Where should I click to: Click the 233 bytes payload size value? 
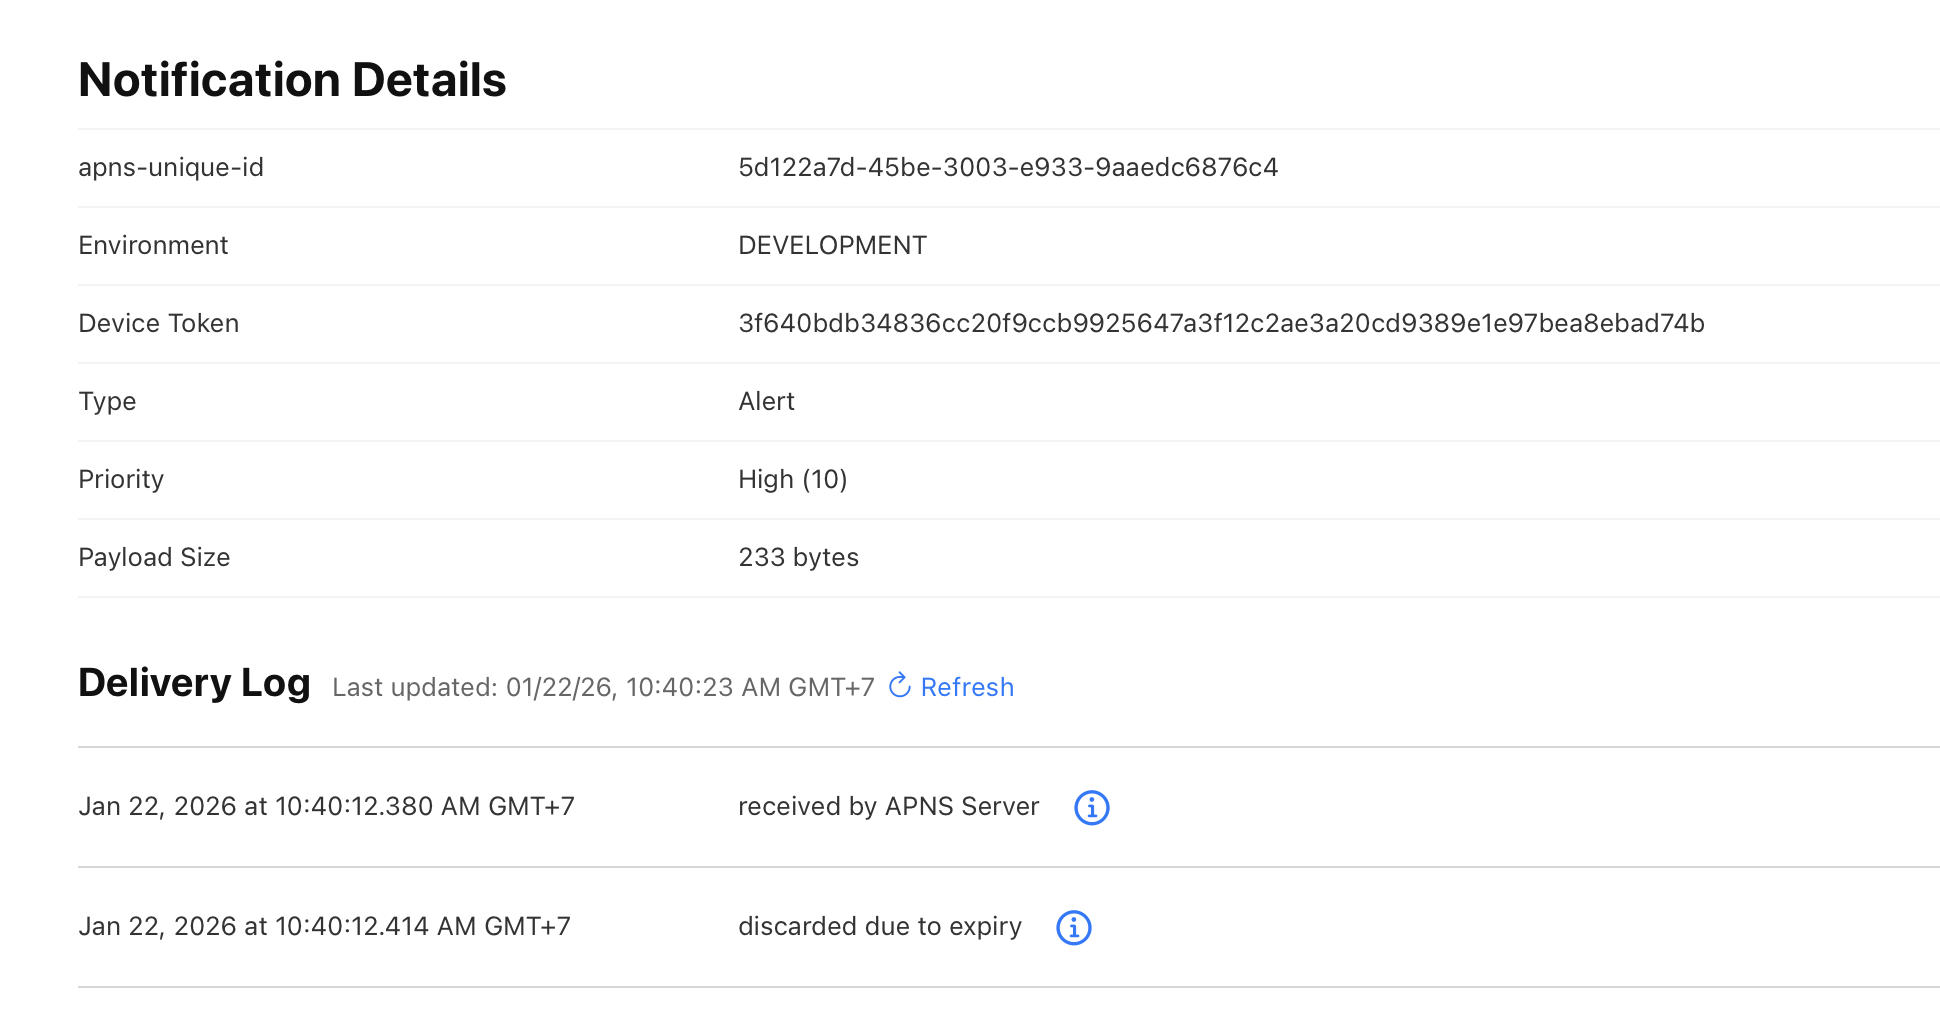click(798, 557)
